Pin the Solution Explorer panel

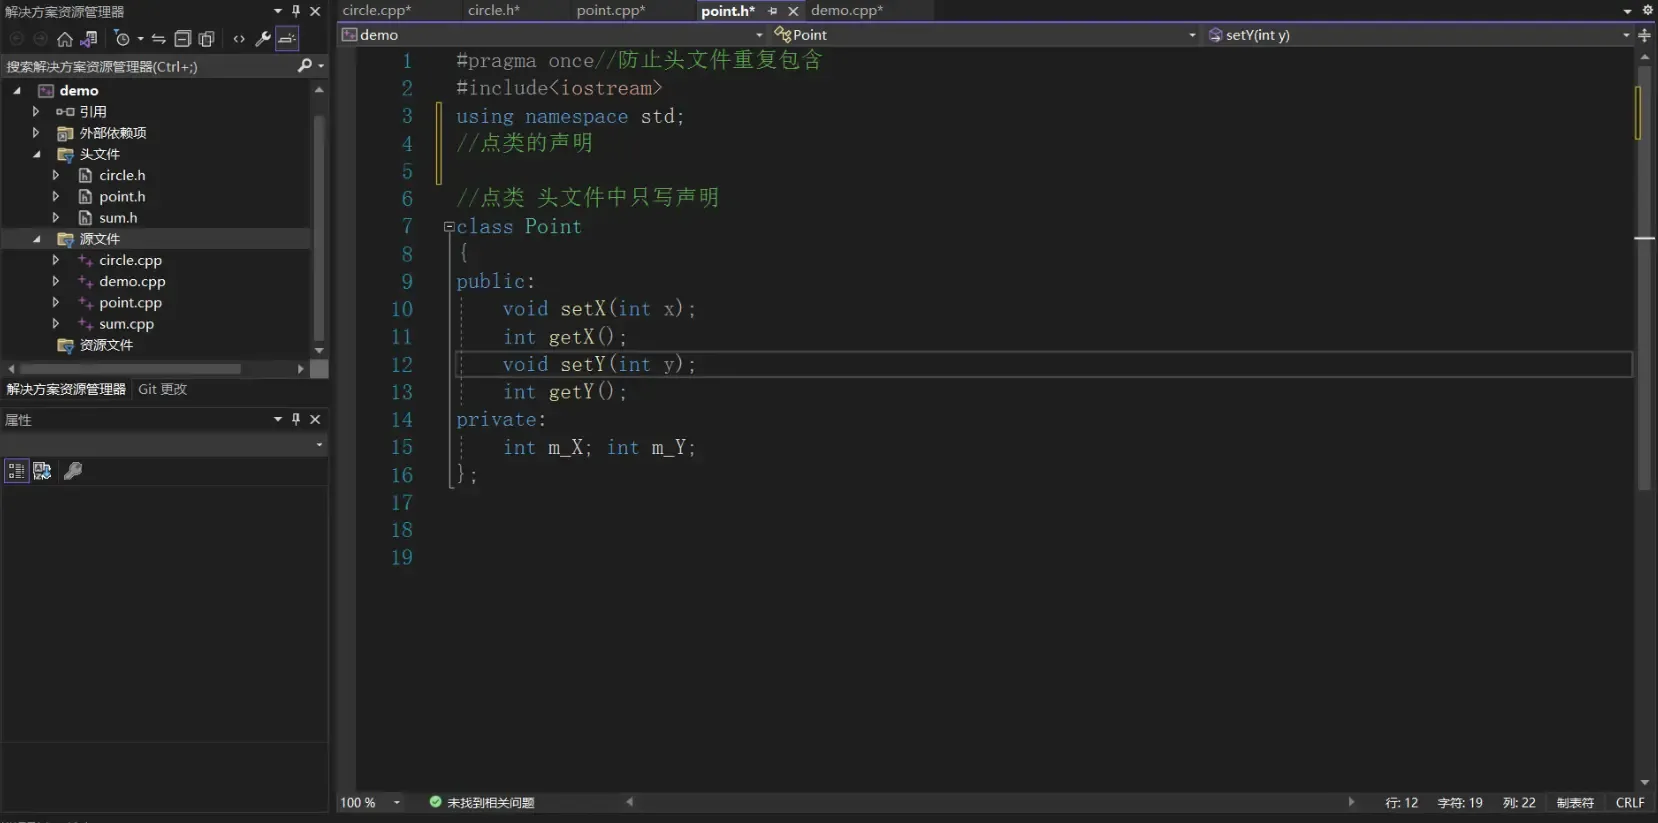296,11
